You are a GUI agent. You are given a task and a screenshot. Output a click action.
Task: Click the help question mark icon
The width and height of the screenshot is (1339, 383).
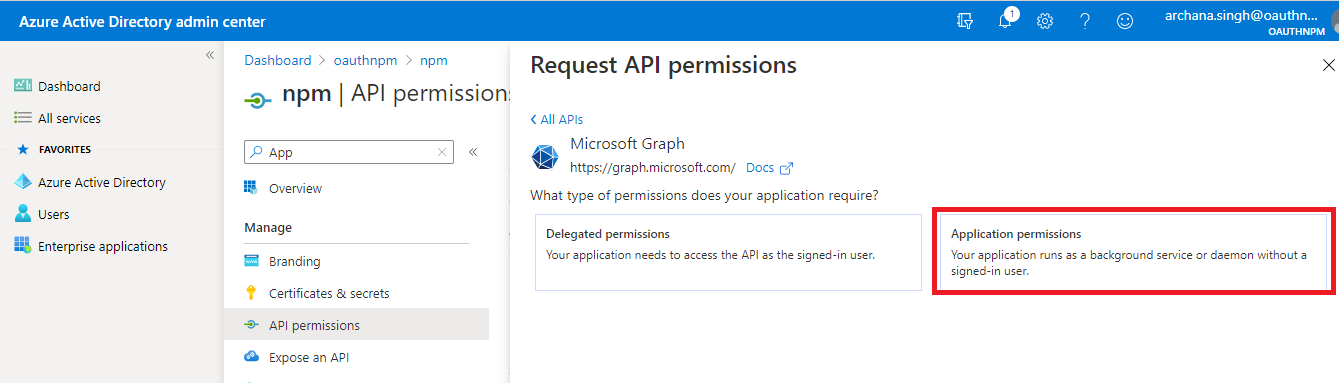(1085, 21)
